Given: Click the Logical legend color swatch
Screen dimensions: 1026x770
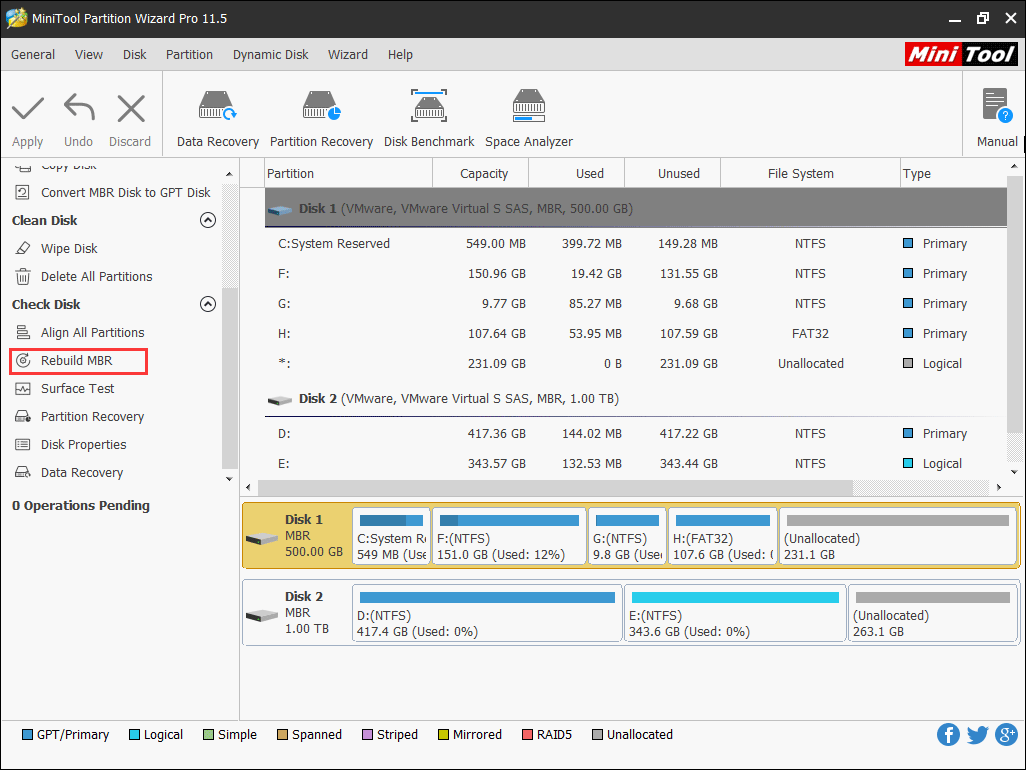Looking at the screenshot, I should pos(134,735).
